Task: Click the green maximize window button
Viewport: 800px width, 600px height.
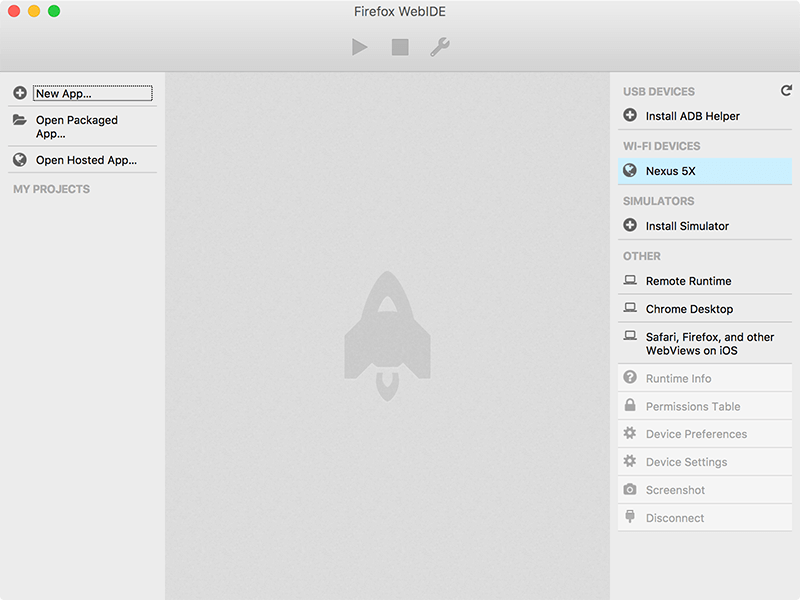Action: click(54, 11)
